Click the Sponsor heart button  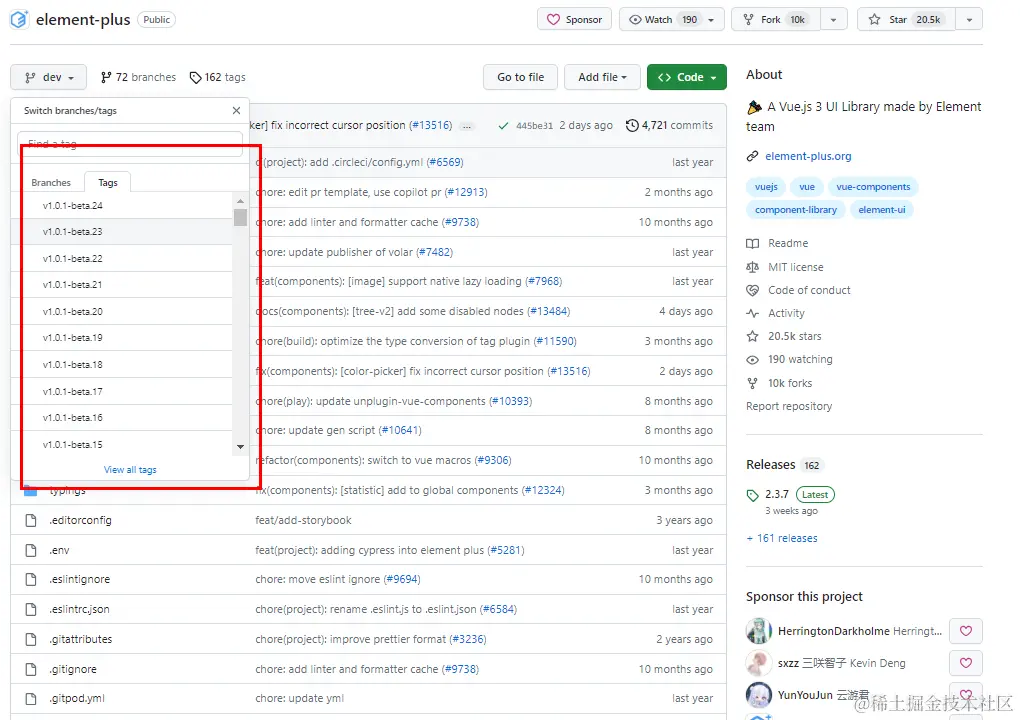(x=574, y=20)
